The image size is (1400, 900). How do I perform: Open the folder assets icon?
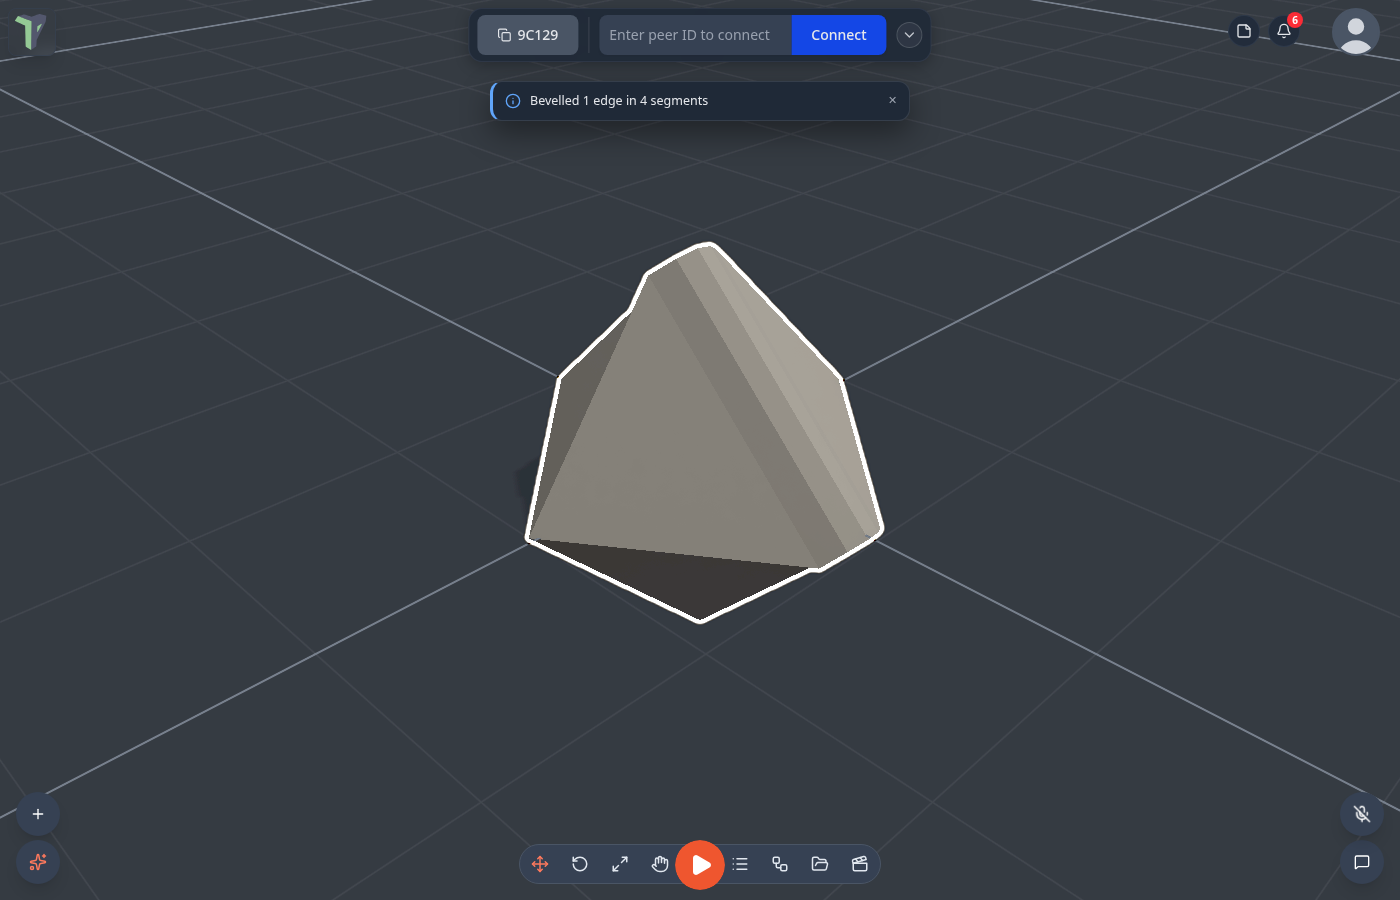point(820,864)
